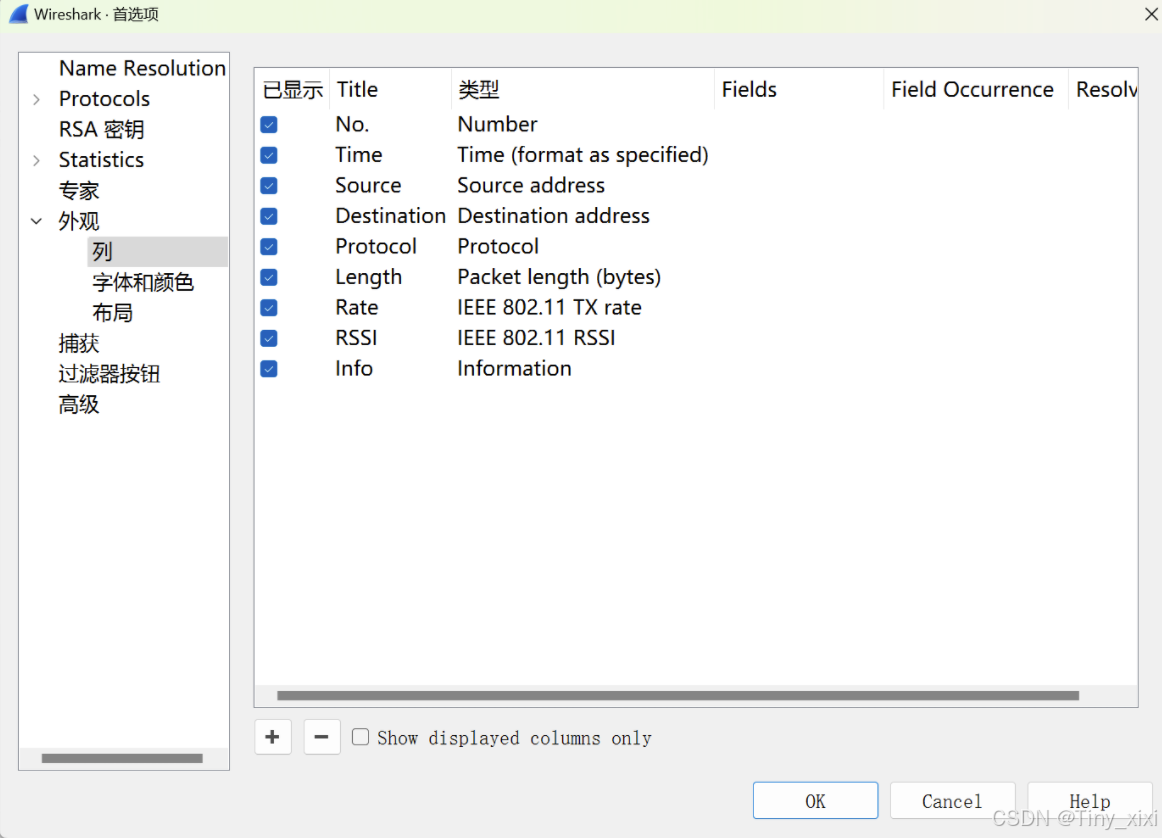
Task: Open the RSA 密钥 preferences page
Action: pos(102,130)
